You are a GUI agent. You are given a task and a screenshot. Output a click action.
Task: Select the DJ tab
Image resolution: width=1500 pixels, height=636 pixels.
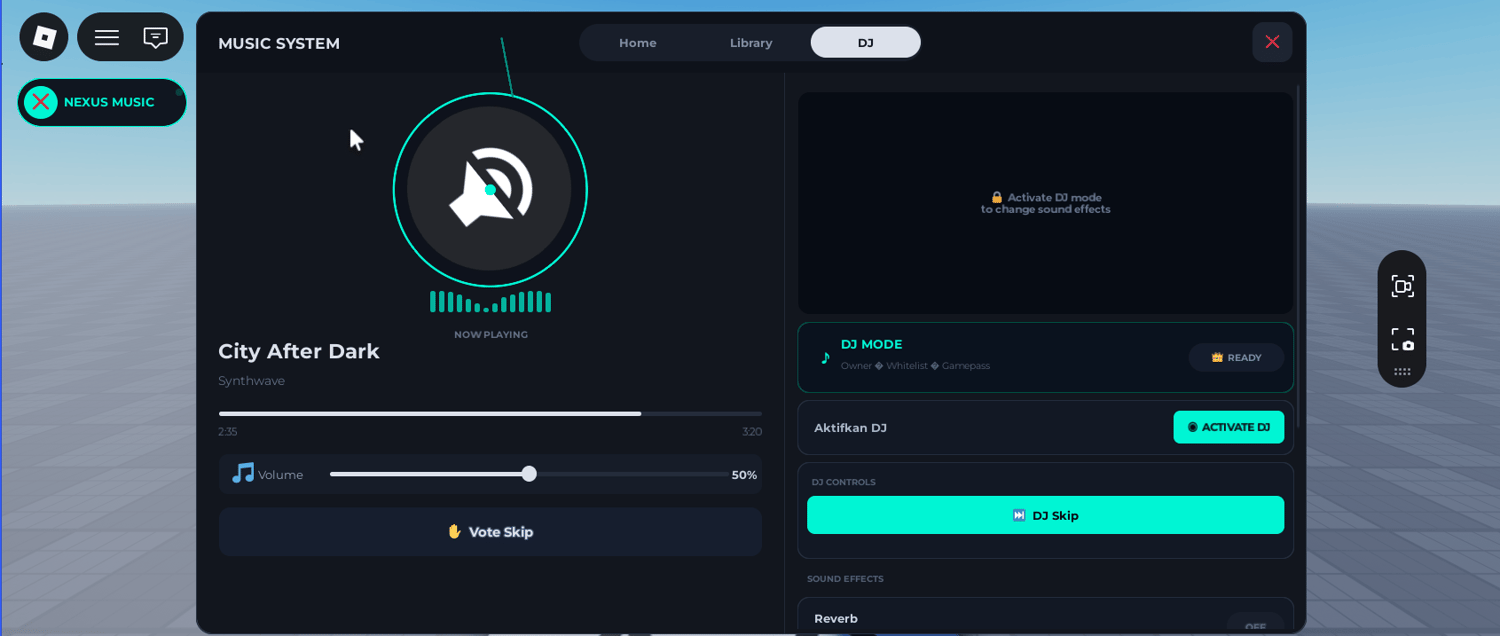(x=866, y=43)
